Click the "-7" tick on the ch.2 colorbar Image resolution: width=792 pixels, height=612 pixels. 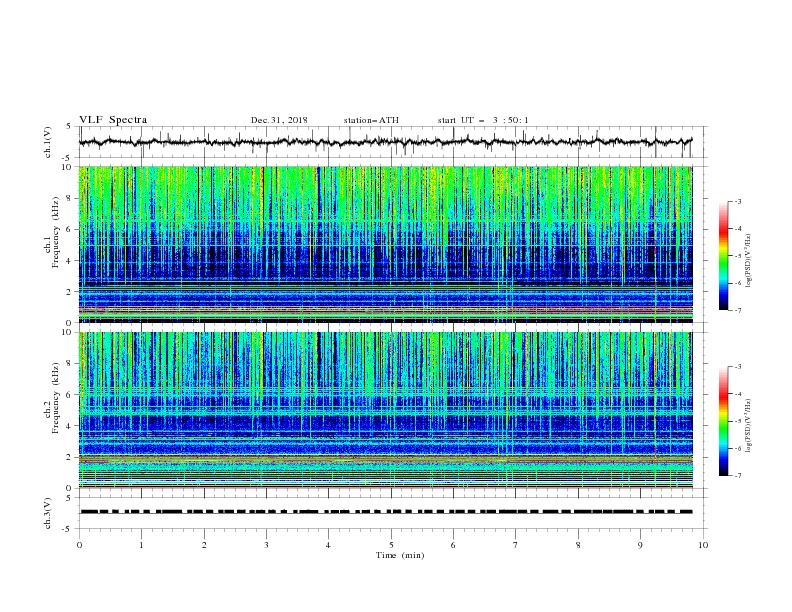(737, 476)
